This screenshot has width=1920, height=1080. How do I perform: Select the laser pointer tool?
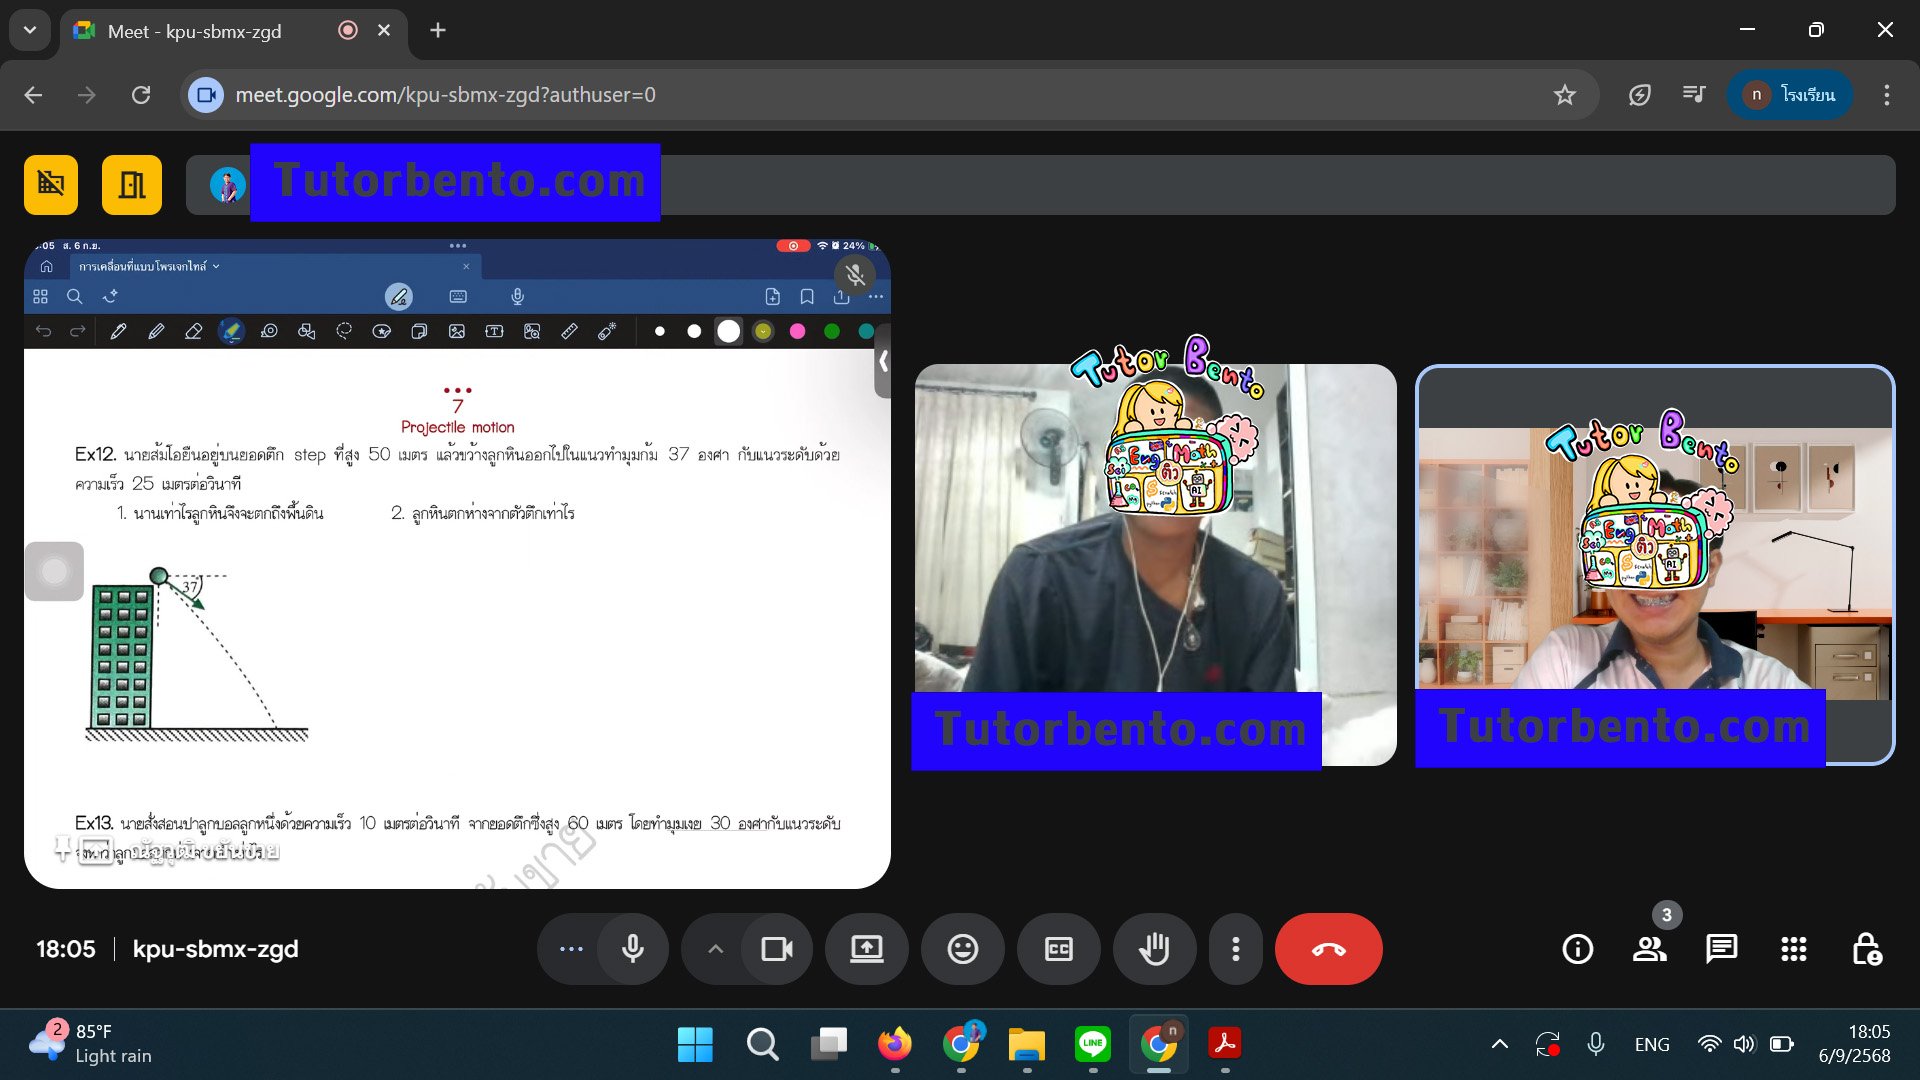607,331
